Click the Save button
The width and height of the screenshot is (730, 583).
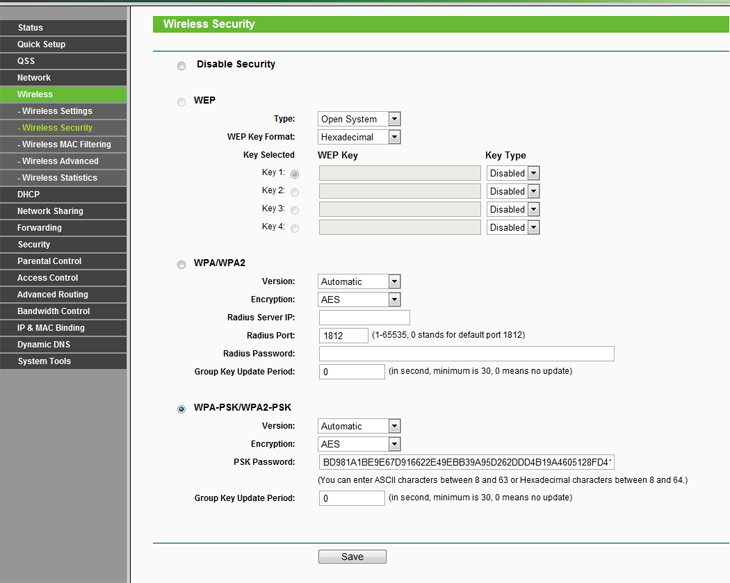click(x=352, y=557)
